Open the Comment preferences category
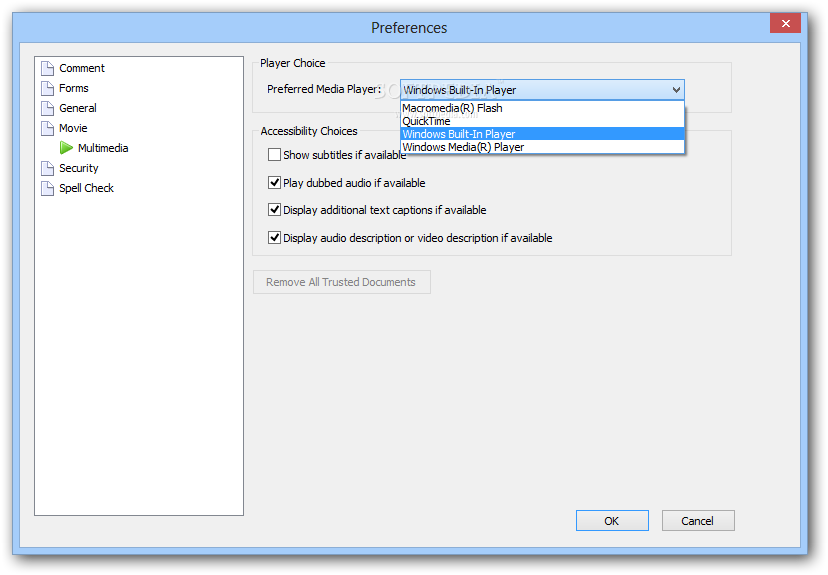This screenshot has width=828, height=575. (x=82, y=68)
